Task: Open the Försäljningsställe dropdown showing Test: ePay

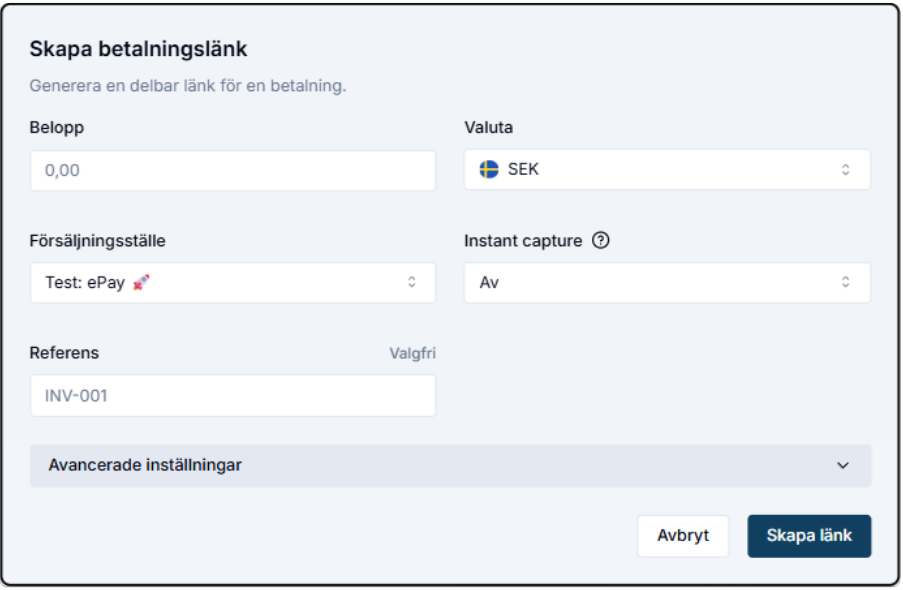Action: (x=232, y=283)
